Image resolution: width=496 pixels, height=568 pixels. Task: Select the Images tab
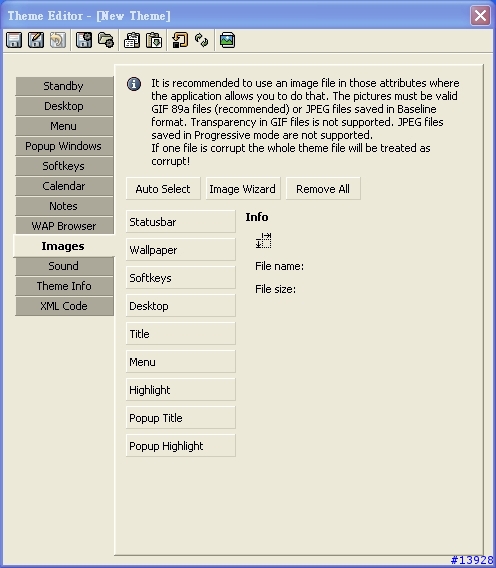[64, 246]
